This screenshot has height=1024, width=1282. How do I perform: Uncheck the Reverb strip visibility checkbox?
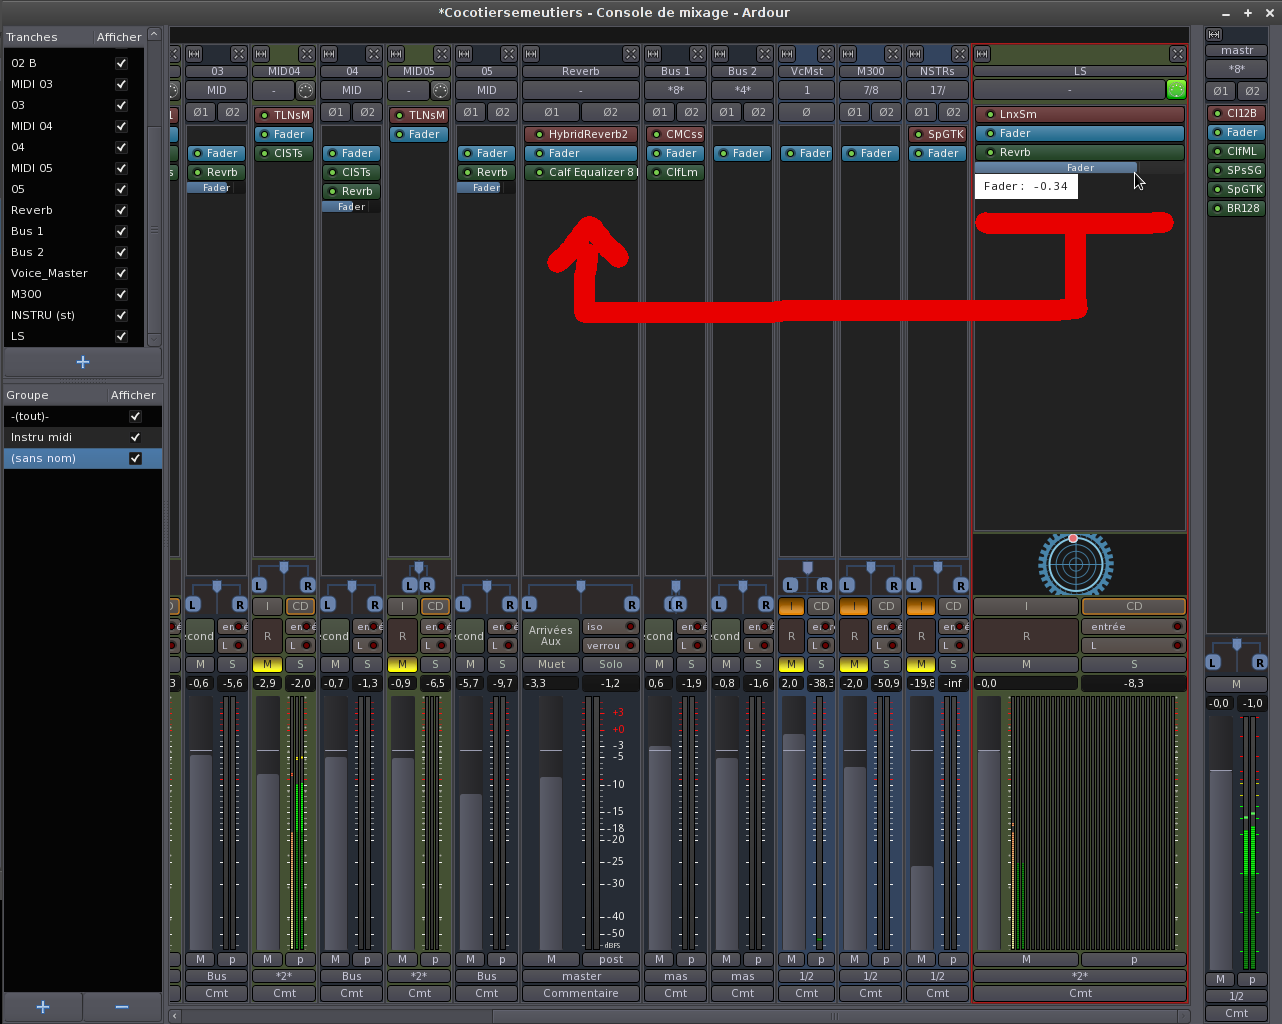121,210
